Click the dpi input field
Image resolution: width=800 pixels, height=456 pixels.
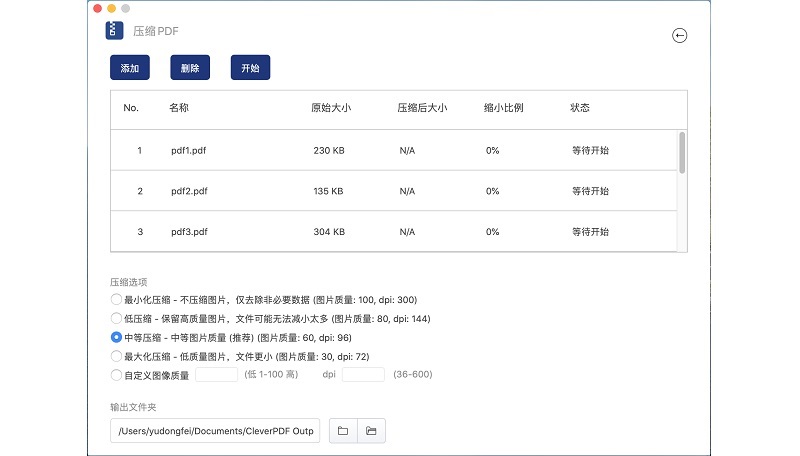point(363,374)
